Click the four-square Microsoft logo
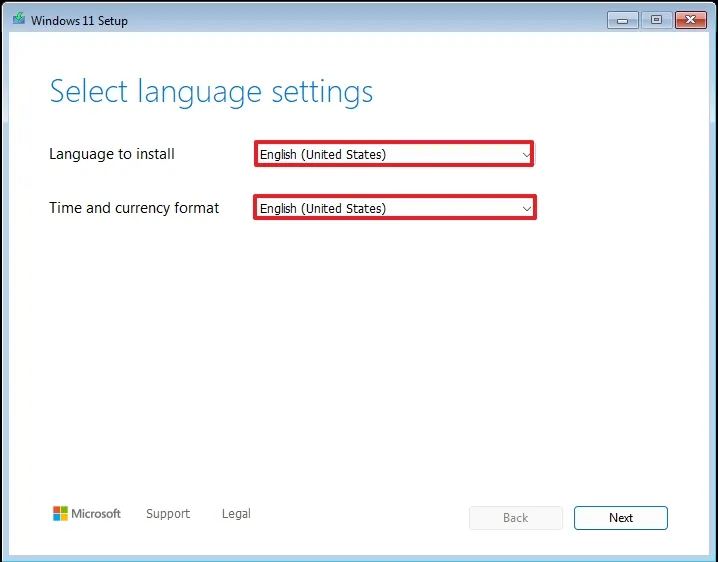This screenshot has height=562, width=718. (61, 514)
